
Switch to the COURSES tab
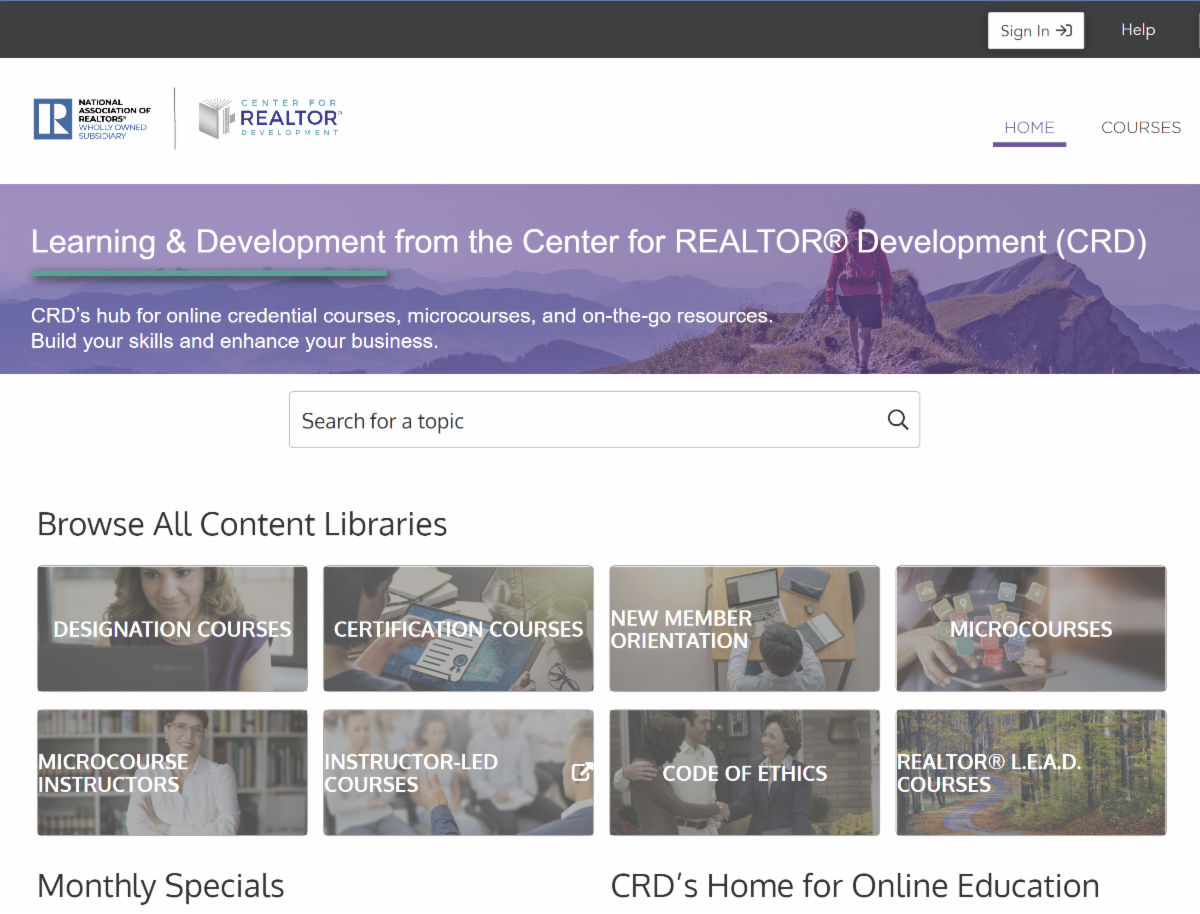pyautogui.click(x=1140, y=128)
